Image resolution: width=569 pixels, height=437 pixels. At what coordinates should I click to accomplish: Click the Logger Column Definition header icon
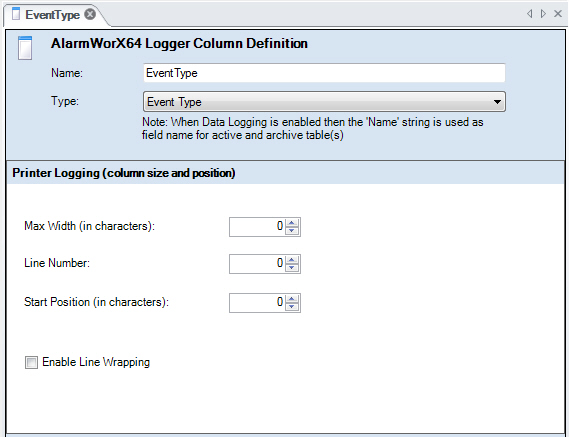click(x=25, y=48)
